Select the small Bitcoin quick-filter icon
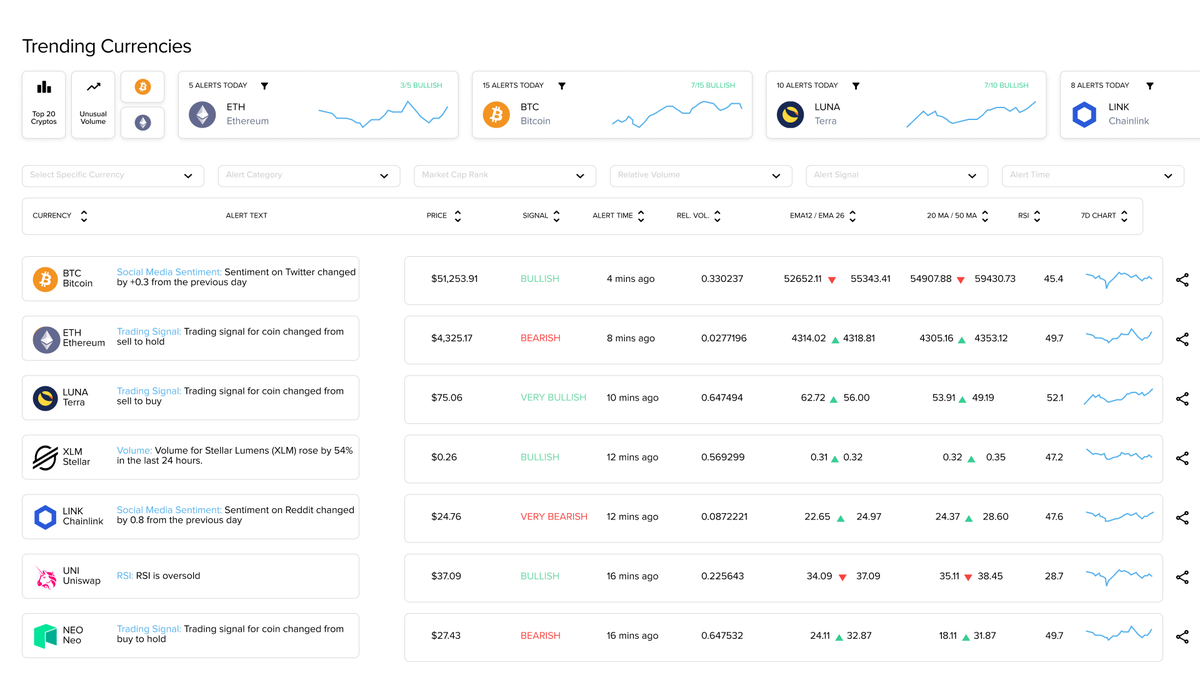The image size is (1200, 675). [143, 87]
